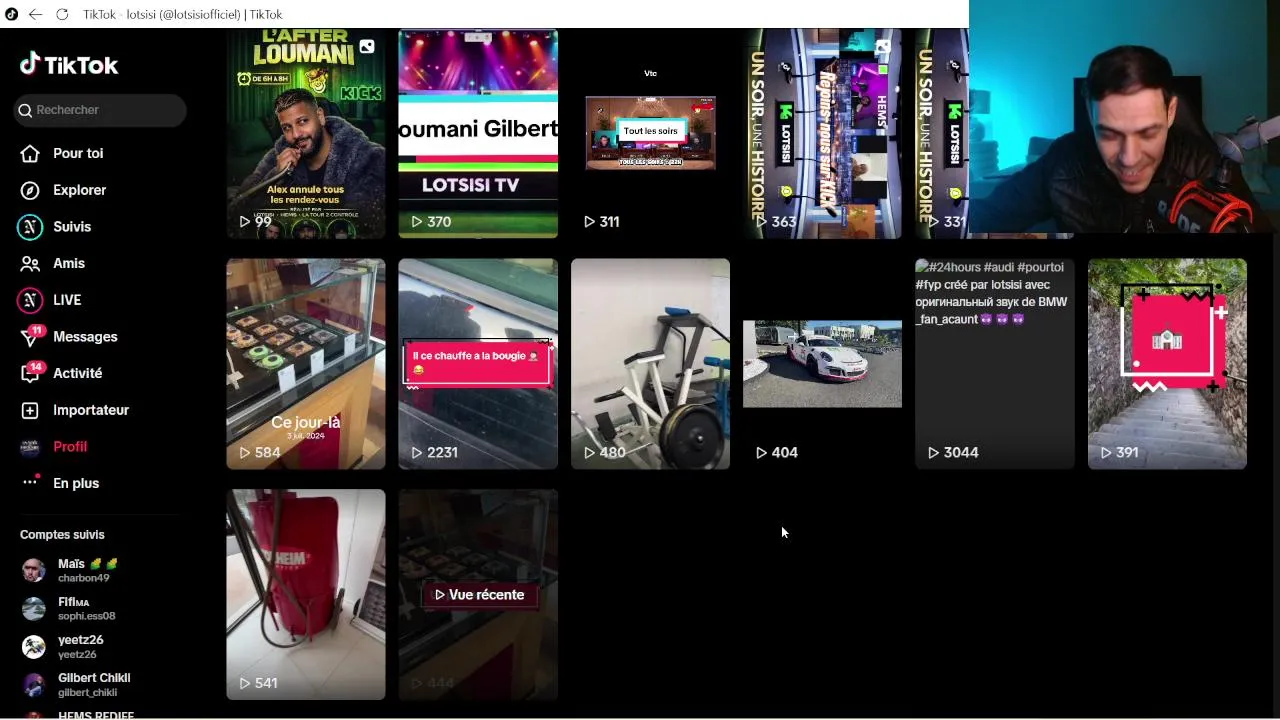Go back with the browser back arrow

[x=35, y=14]
